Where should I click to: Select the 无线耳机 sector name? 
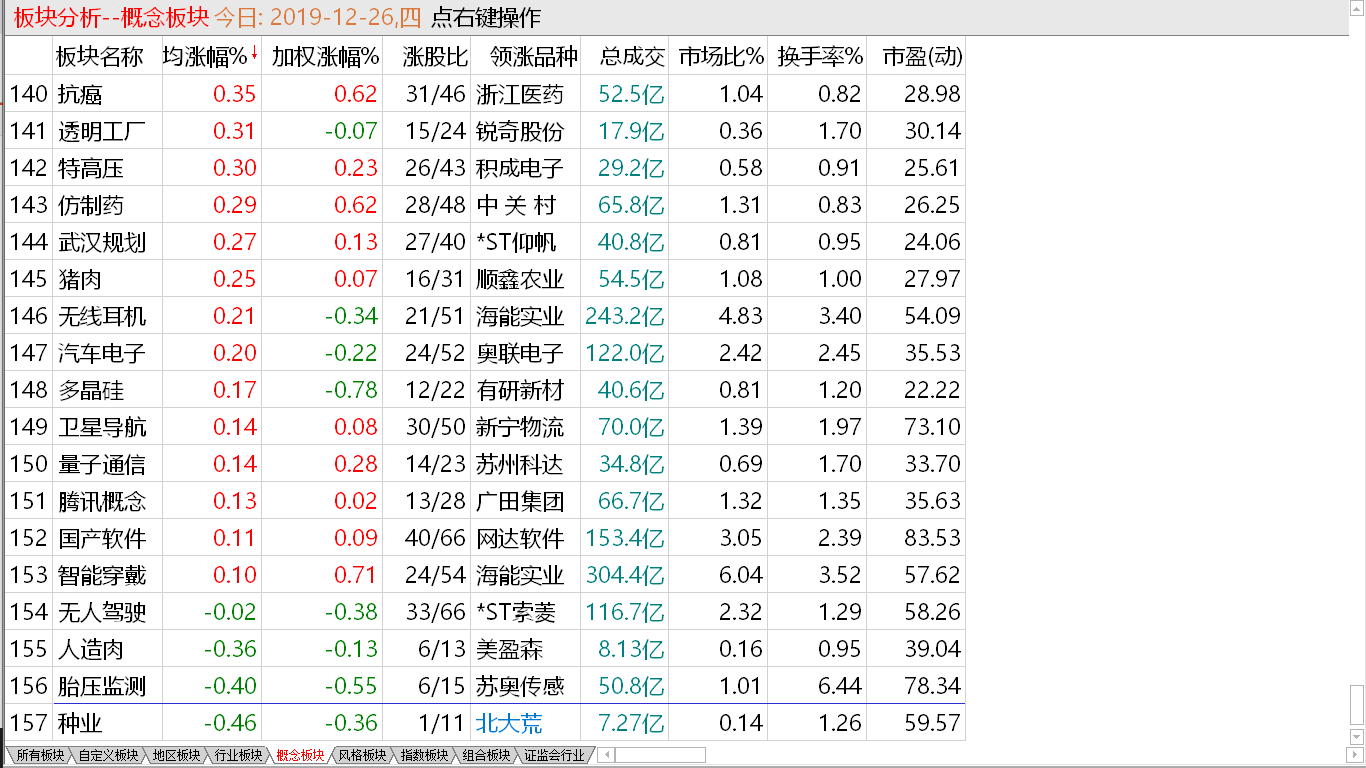(102, 316)
